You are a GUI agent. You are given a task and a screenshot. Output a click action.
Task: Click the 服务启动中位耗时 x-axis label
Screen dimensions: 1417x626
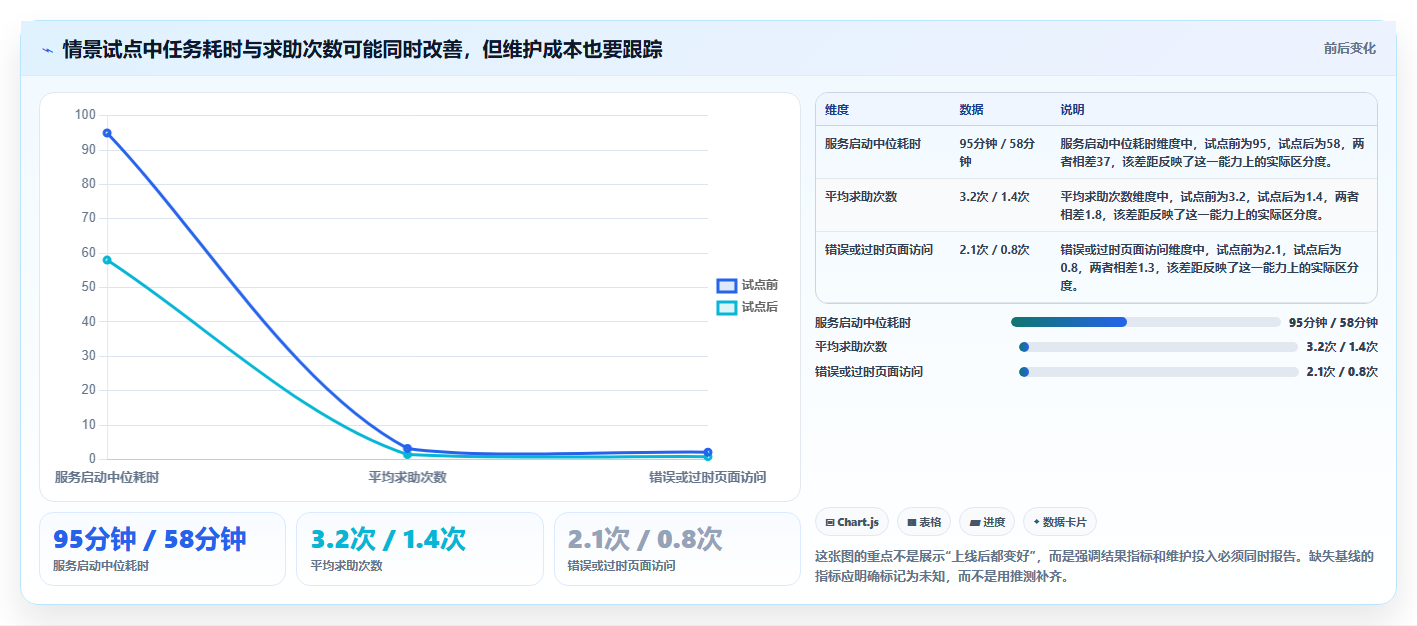107,477
